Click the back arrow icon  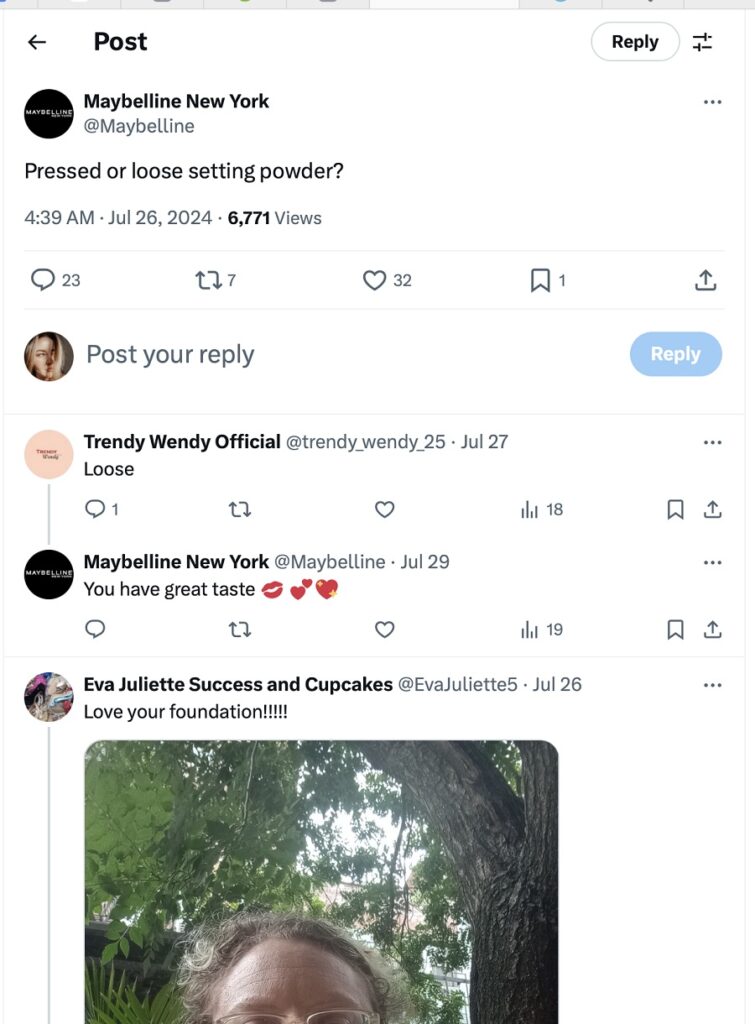coord(37,42)
